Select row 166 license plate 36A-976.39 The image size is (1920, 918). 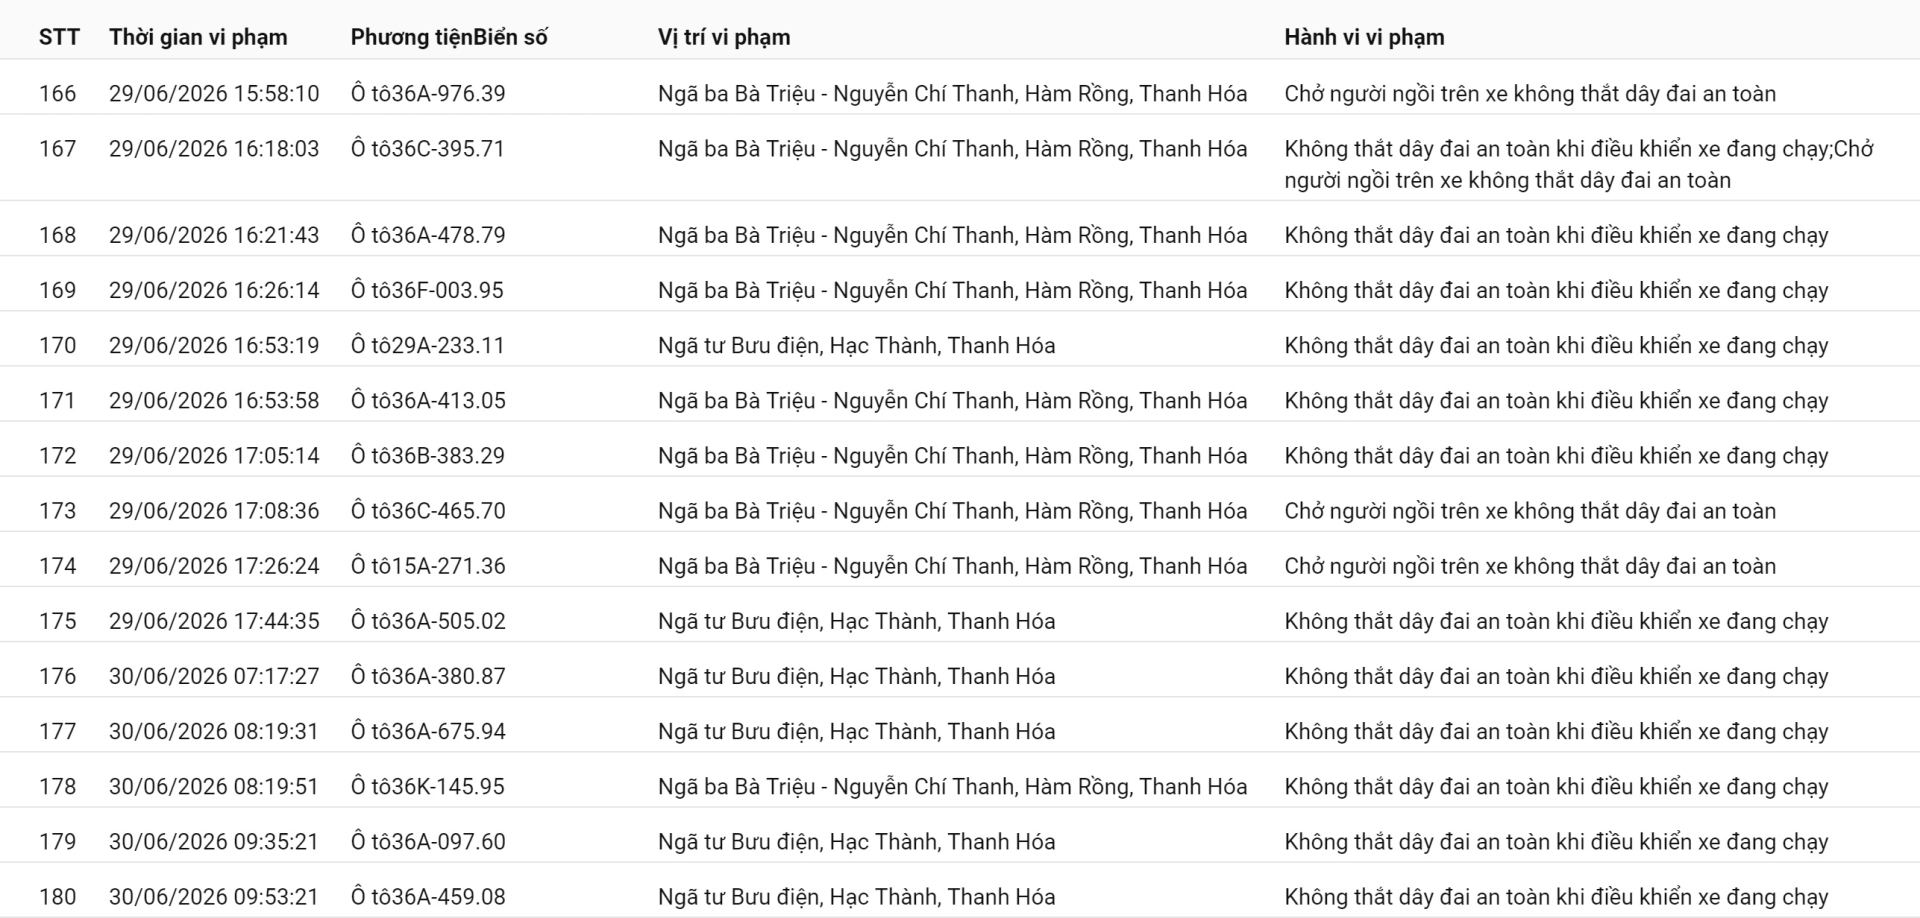tap(428, 94)
